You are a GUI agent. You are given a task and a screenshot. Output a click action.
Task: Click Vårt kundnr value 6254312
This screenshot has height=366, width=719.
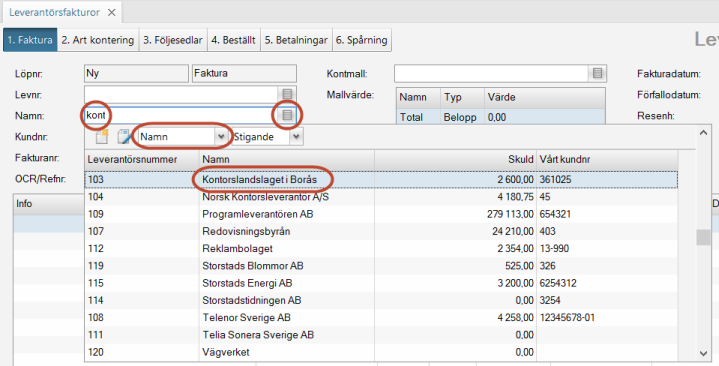[x=558, y=283]
